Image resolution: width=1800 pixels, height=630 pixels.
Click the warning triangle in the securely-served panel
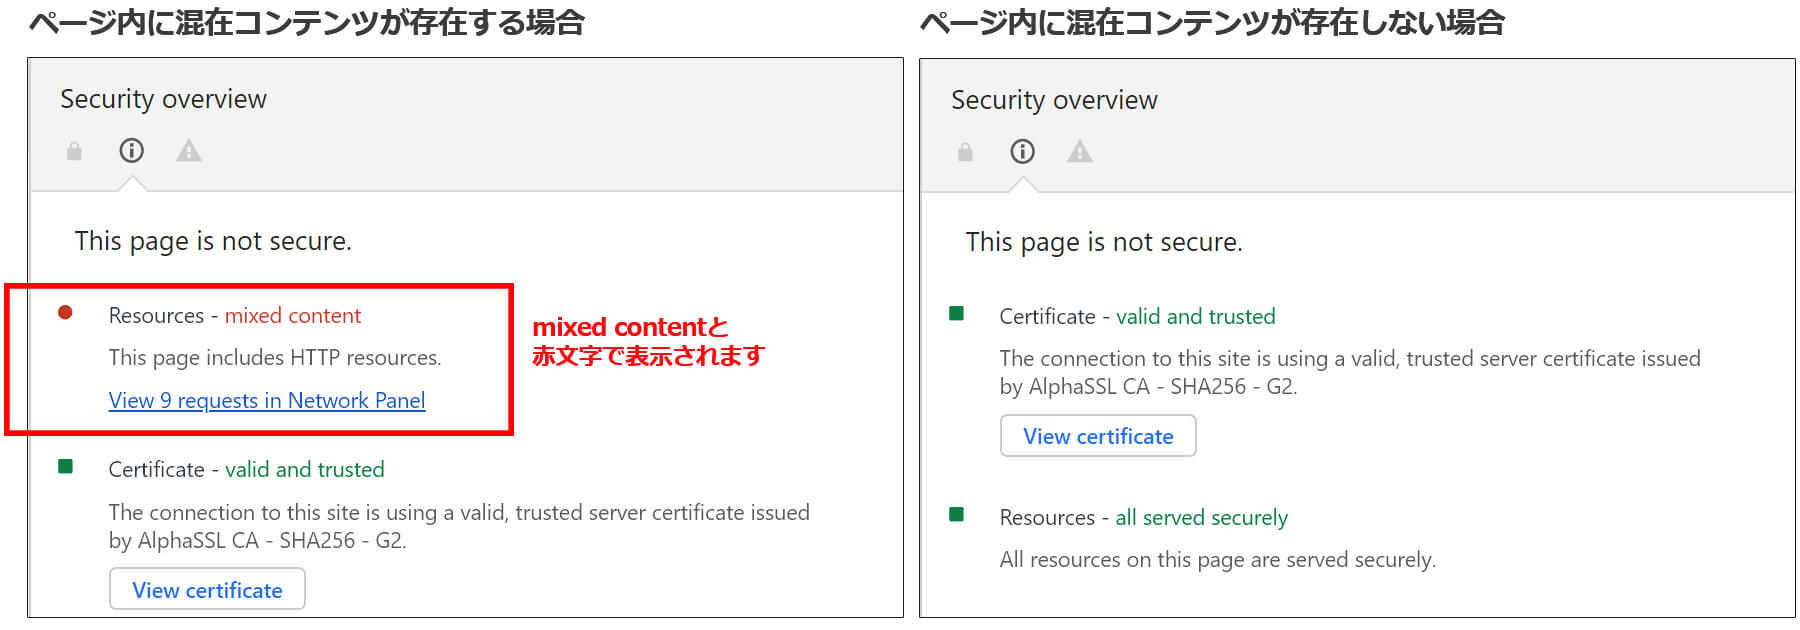(1080, 152)
